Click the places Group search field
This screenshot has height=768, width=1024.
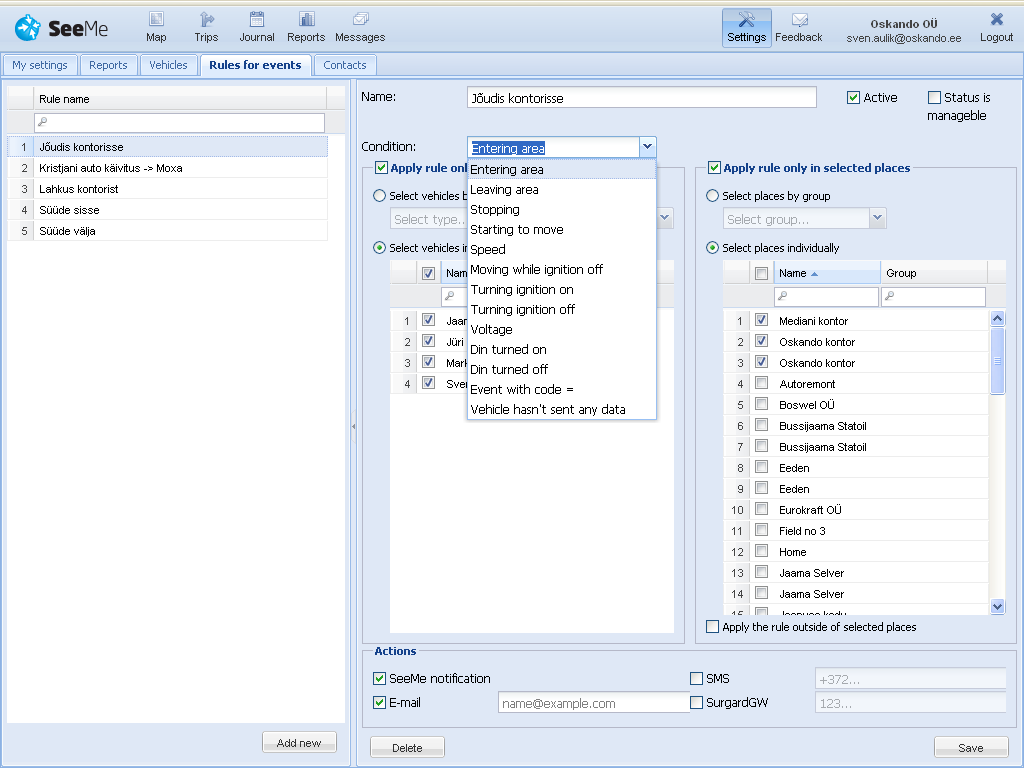tap(933, 296)
